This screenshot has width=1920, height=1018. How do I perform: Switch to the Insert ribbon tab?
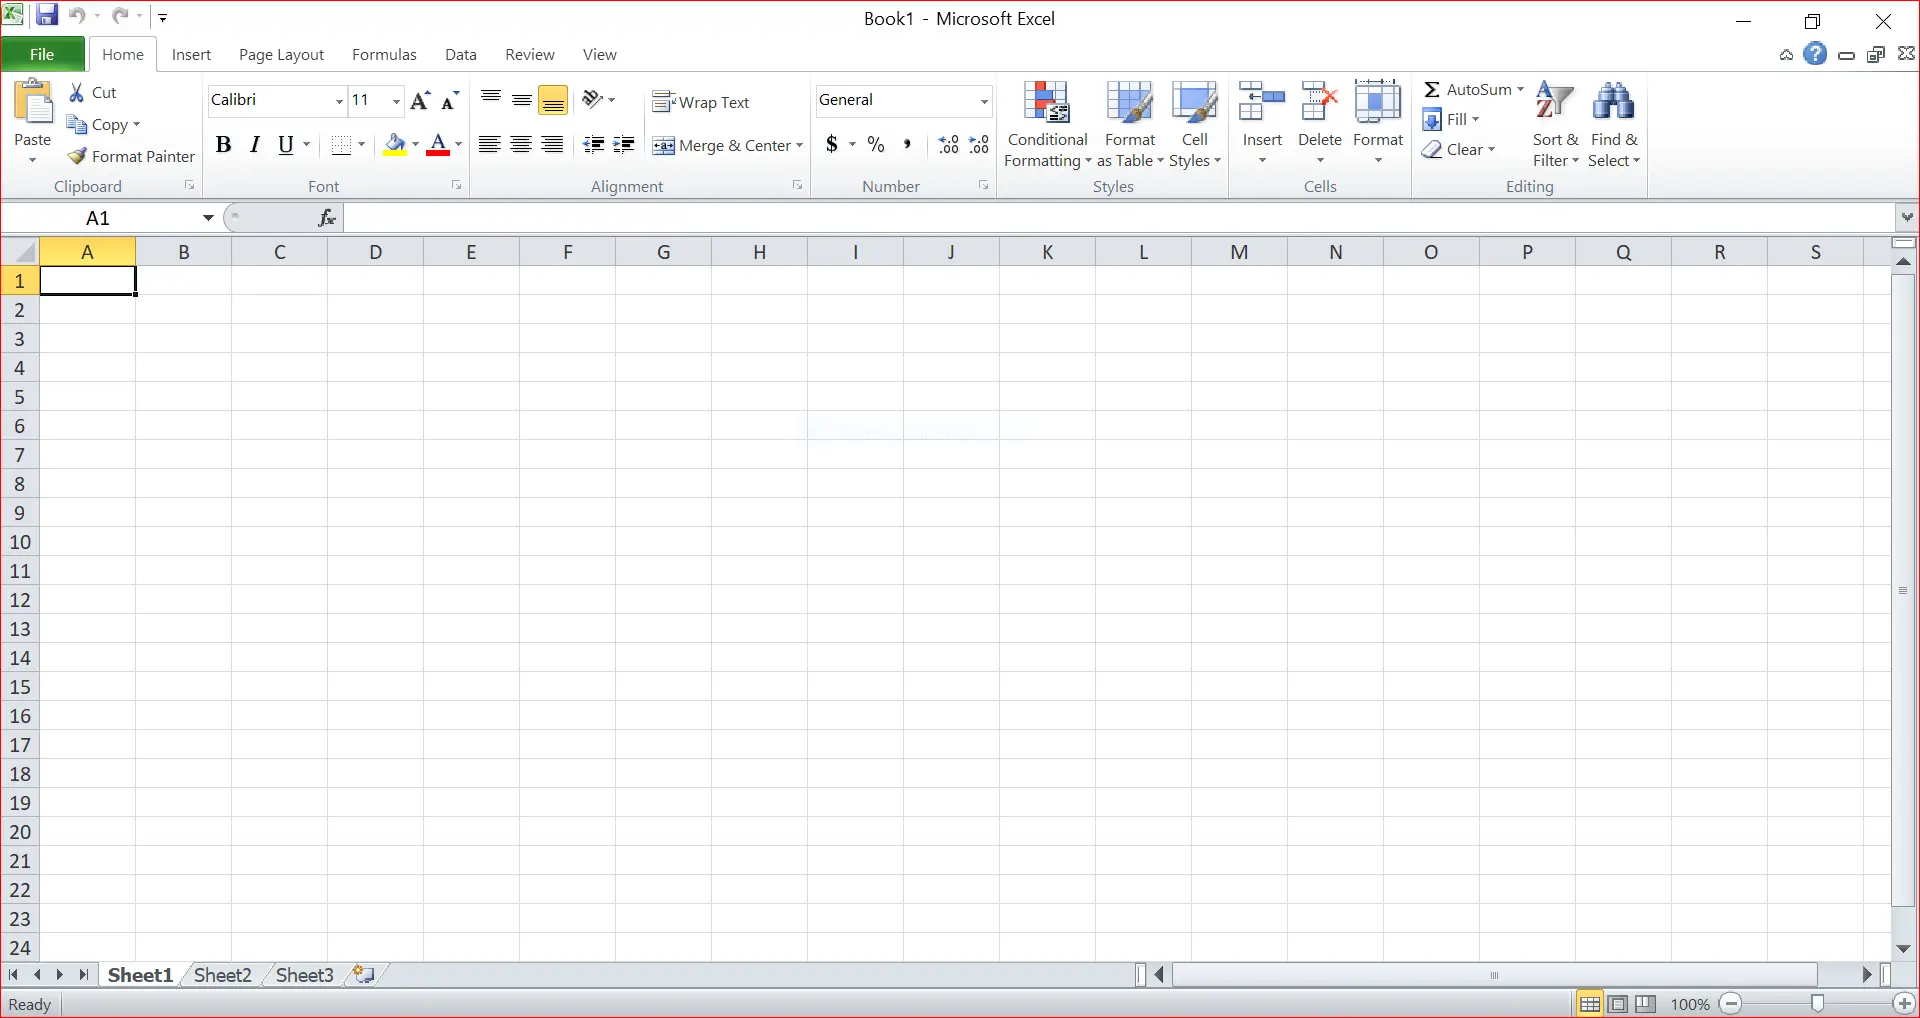pos(191,54)
